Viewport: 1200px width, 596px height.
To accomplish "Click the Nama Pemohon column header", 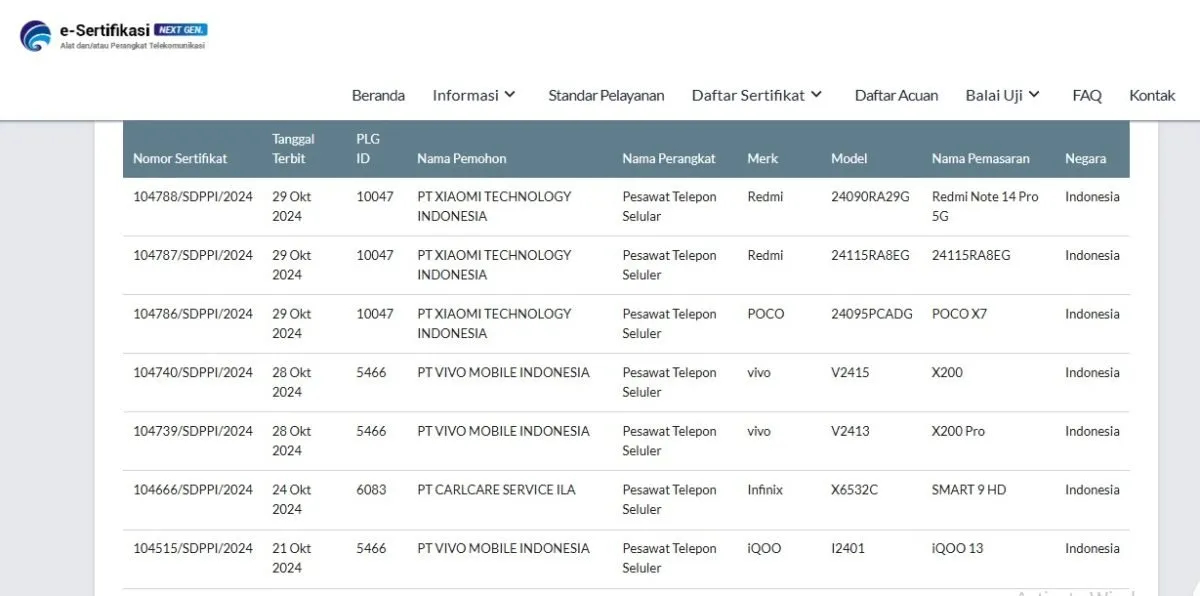I will tap(462, 158).
